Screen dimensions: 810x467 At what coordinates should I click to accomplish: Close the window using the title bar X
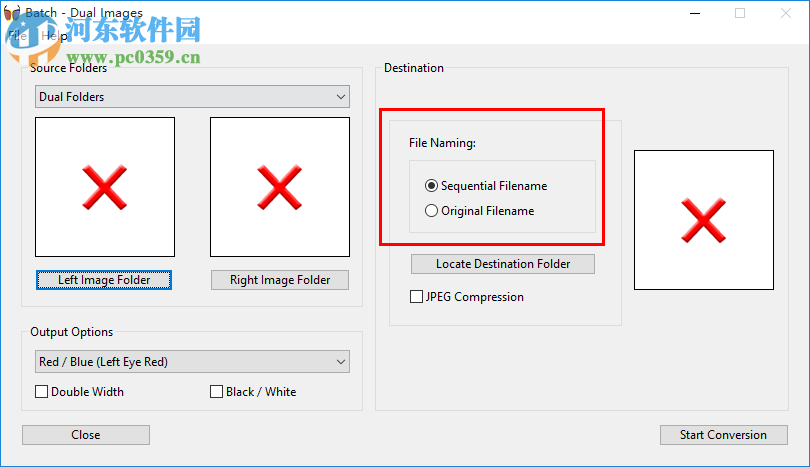click(x=786, y=14)
